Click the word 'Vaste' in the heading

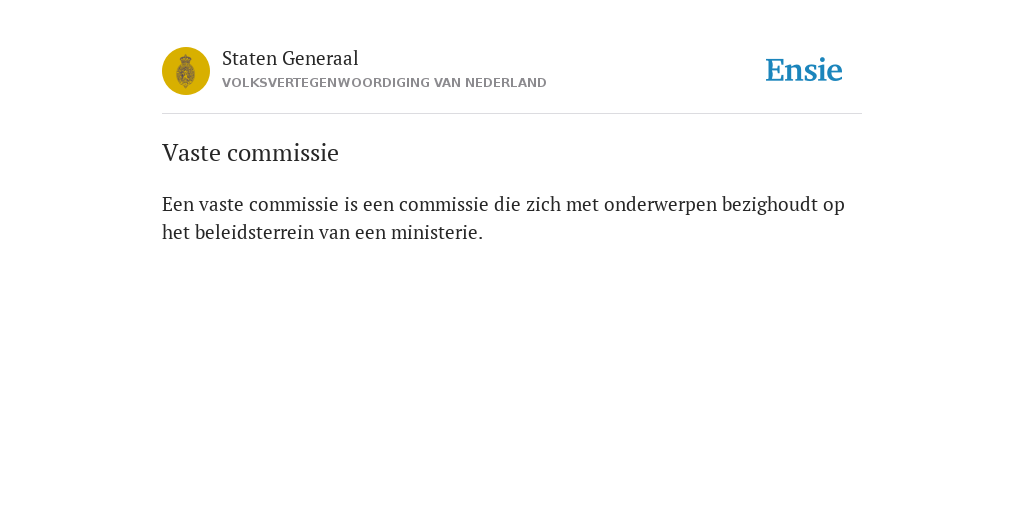[191, 153]
